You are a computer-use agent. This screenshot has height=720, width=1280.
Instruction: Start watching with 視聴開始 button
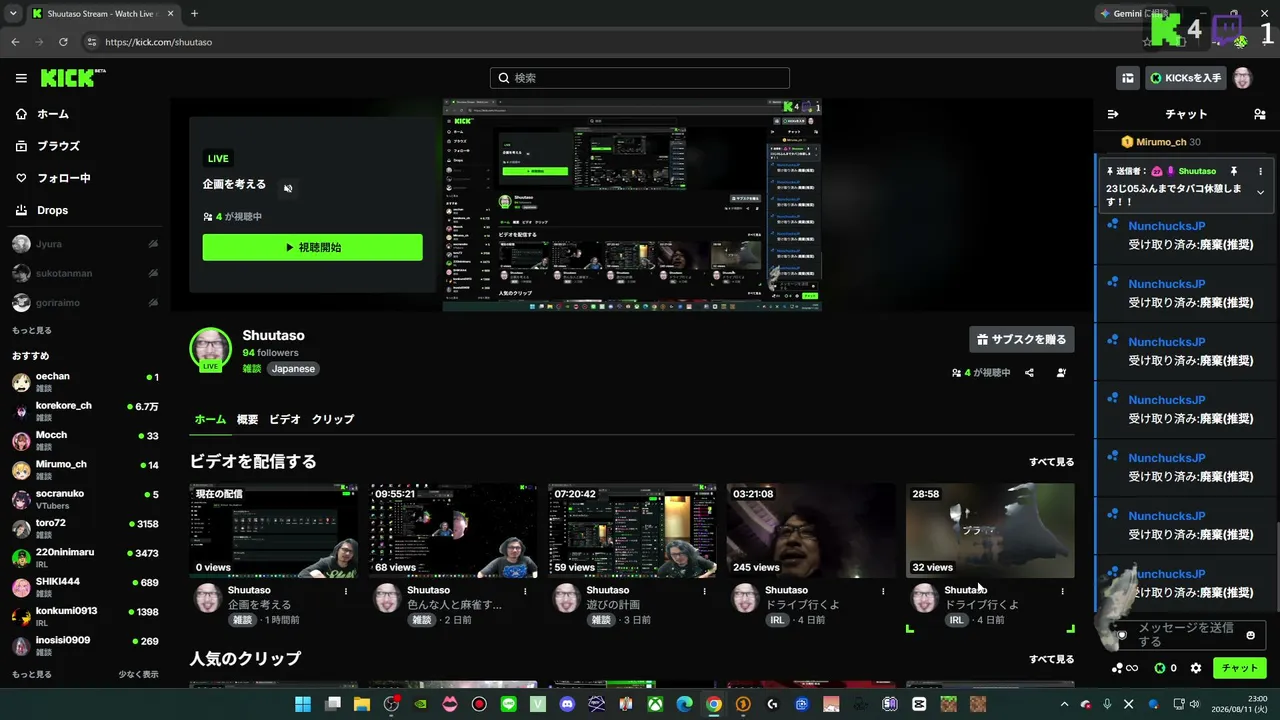coord(313,247)
